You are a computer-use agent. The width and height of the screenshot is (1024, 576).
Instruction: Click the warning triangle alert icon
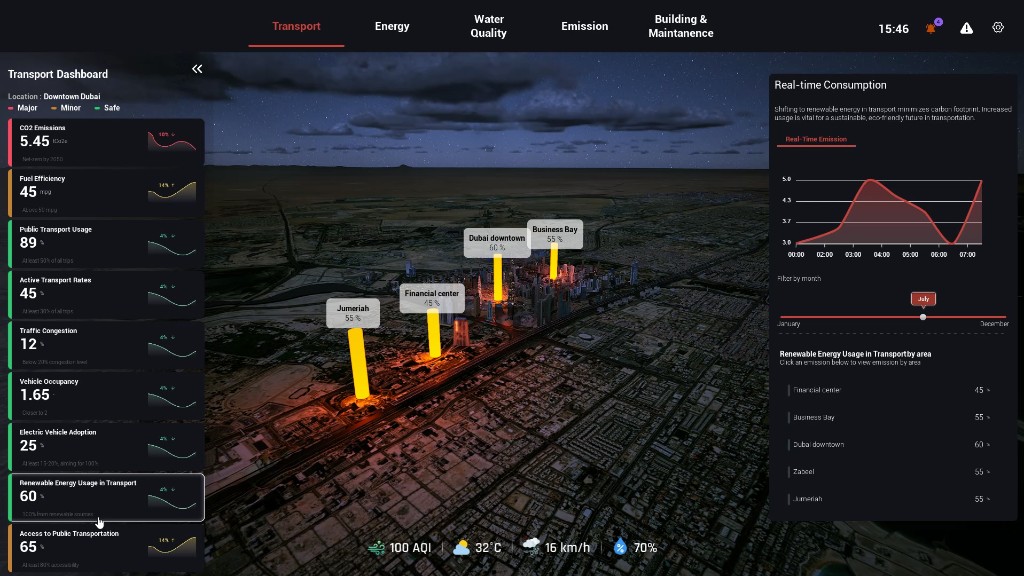click(966, 28)
